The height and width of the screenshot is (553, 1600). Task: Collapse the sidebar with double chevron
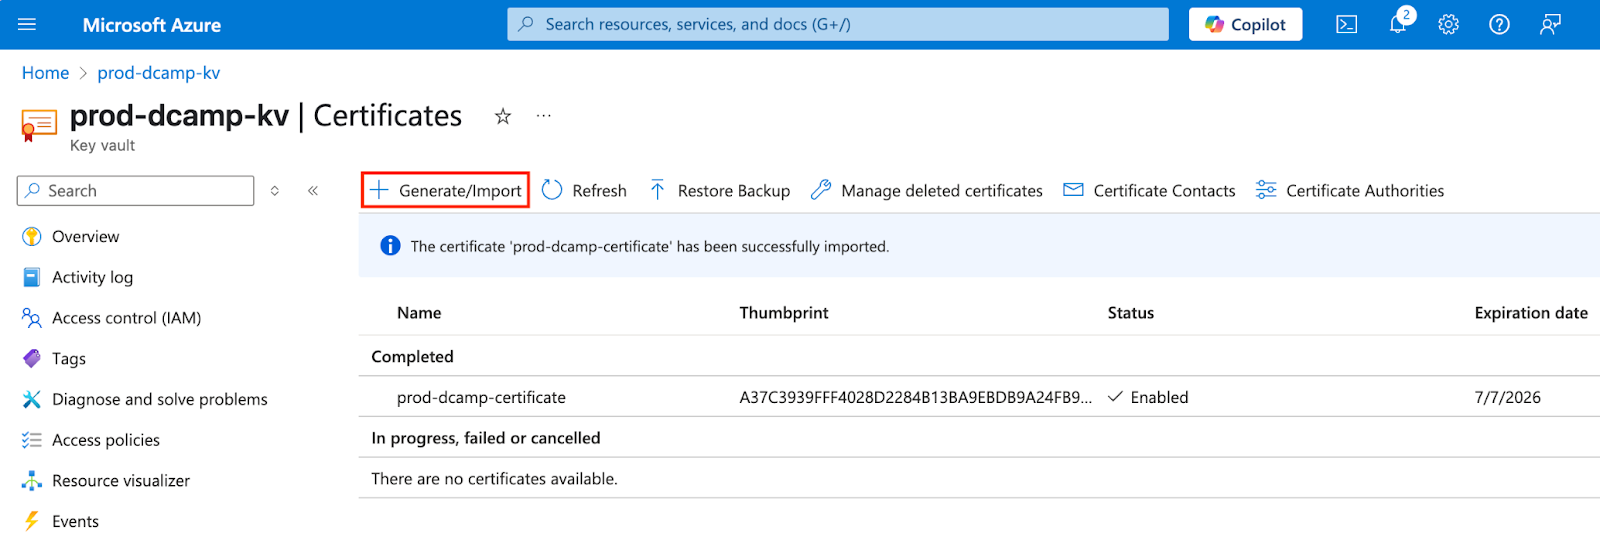313,190
